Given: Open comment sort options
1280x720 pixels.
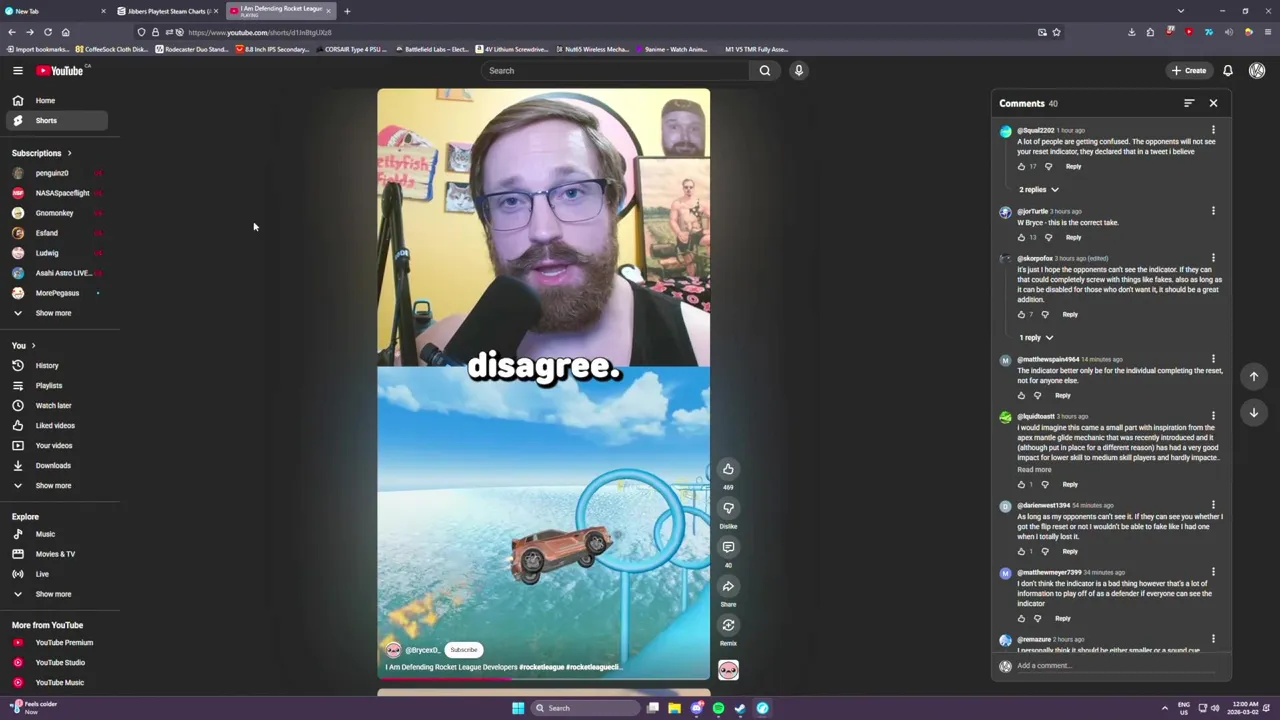Looking at the screenshot, I should click(1189, 103).
